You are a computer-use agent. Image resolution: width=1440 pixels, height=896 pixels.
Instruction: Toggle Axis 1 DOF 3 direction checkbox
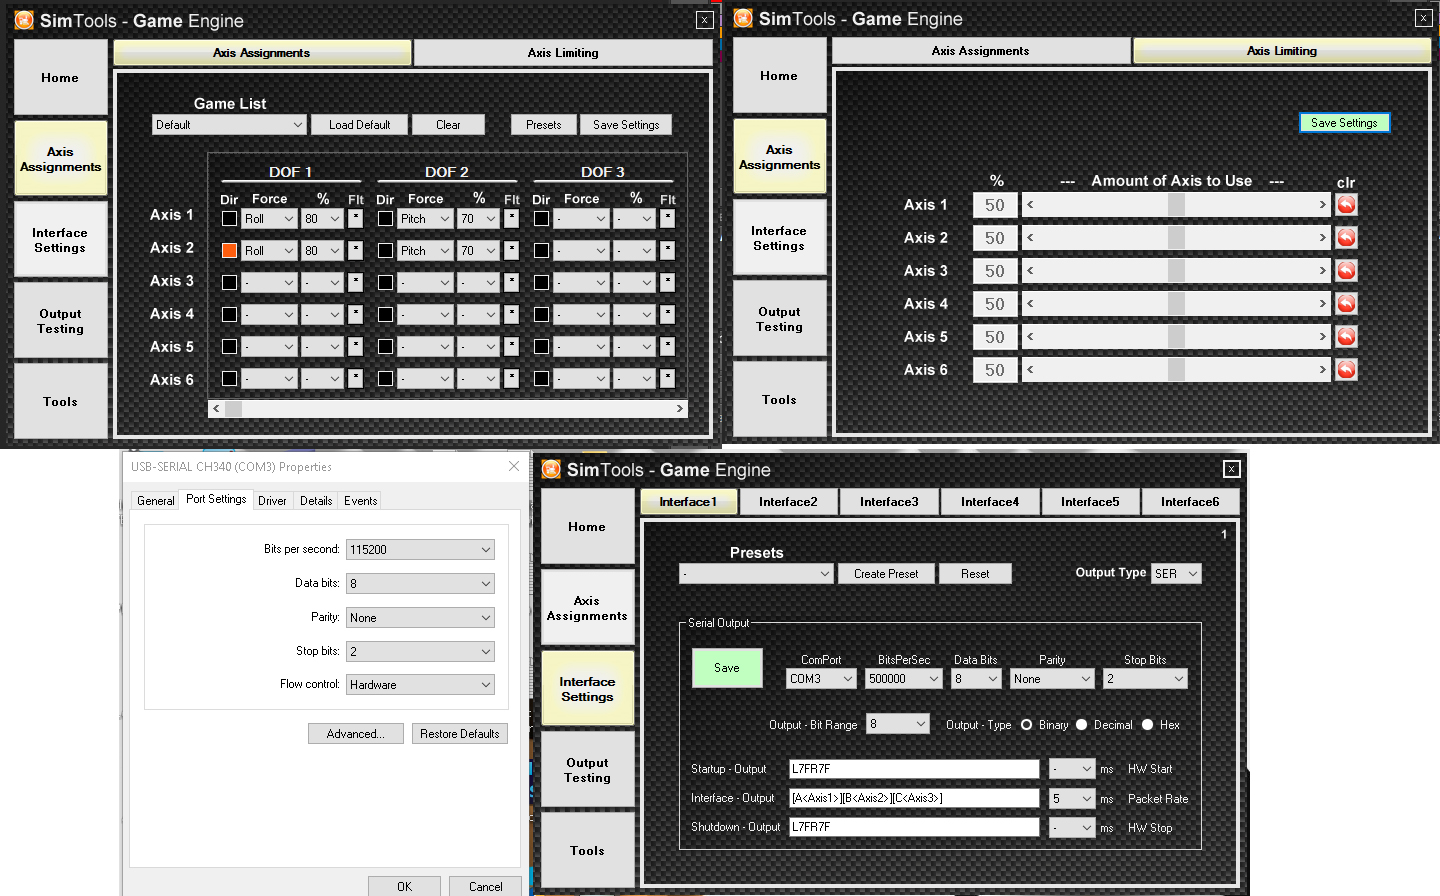click(541, 218)
